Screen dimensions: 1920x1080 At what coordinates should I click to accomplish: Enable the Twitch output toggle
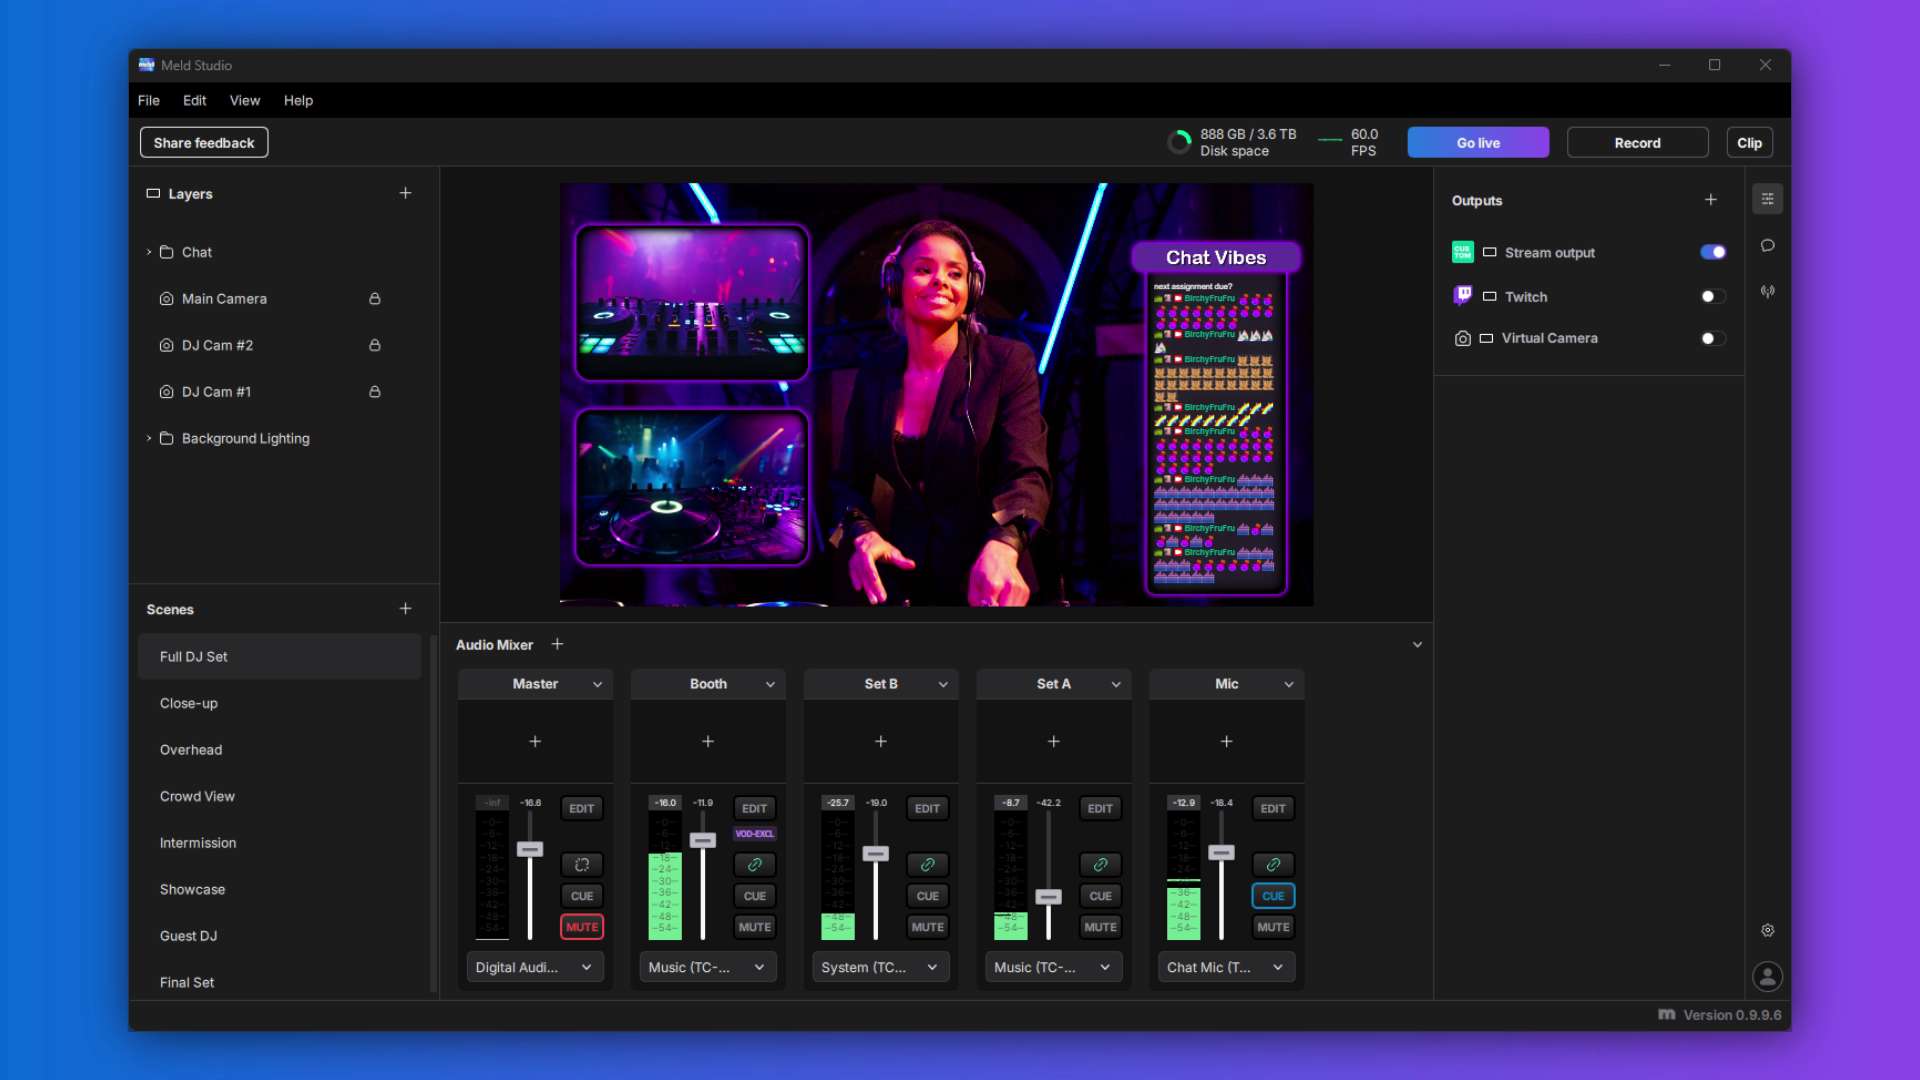(x=1712, y=296)
